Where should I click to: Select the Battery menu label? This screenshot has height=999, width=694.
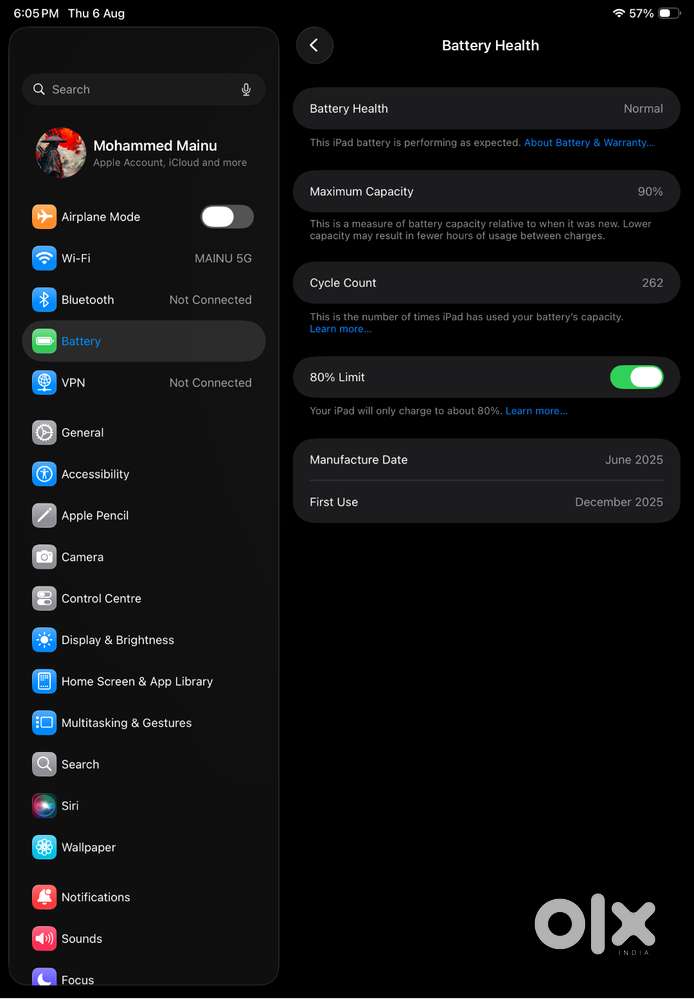pyautogui.click(x=81, y=341)
